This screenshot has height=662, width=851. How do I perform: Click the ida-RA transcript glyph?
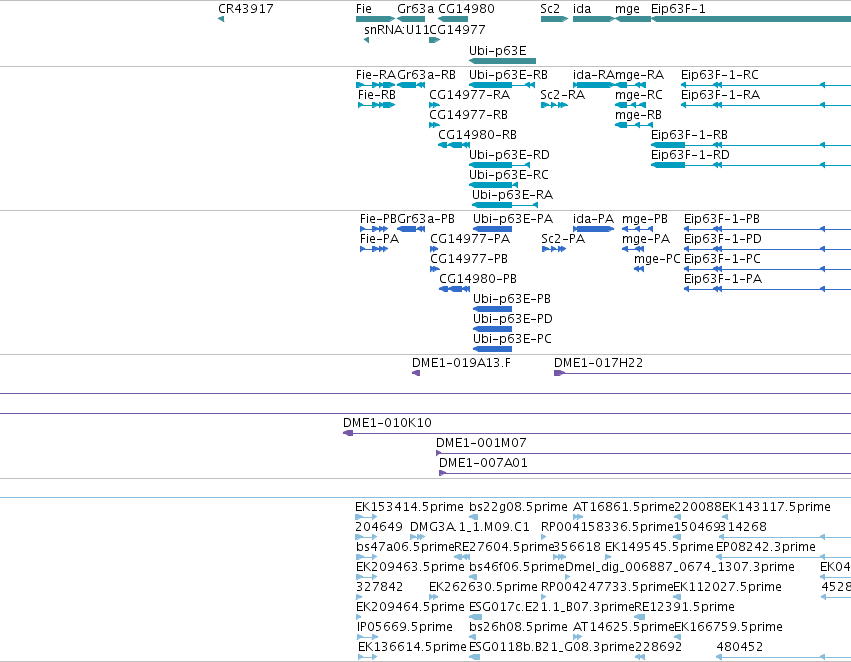(x=594, y=85)
